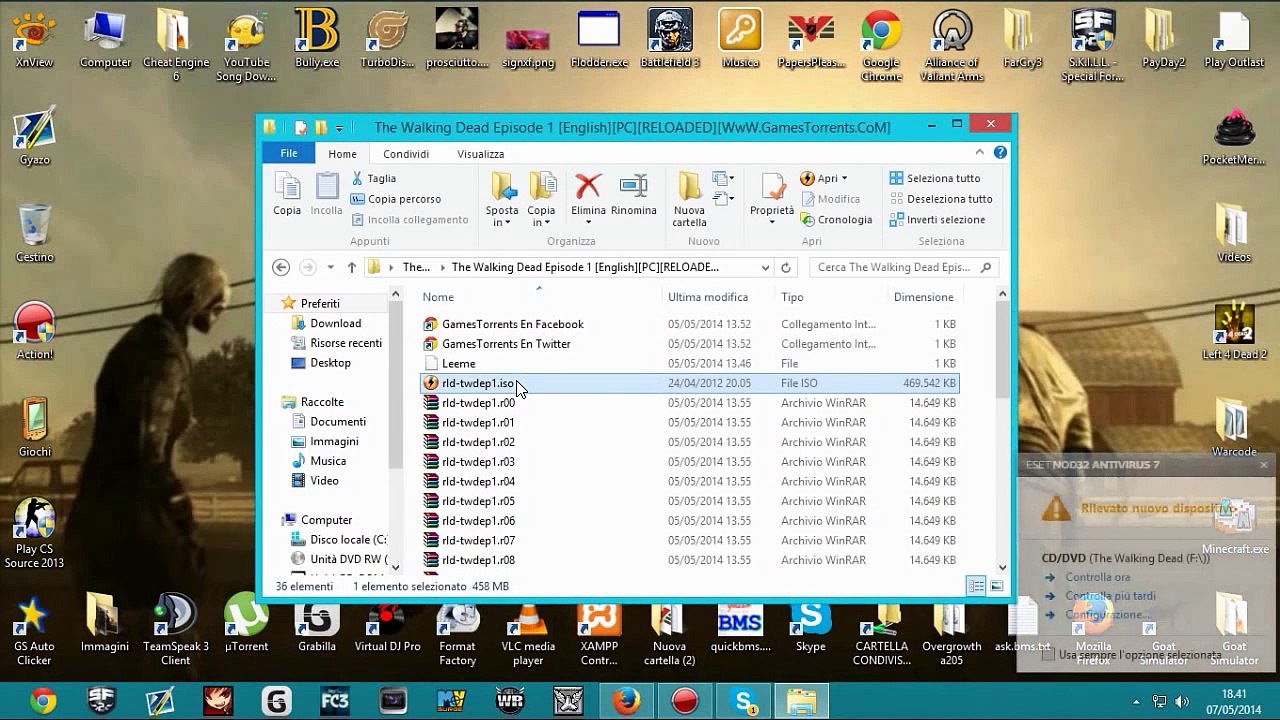Screen dimensions: 1280x720
Task: Rename the file using Rinomina
Action: 633,194
